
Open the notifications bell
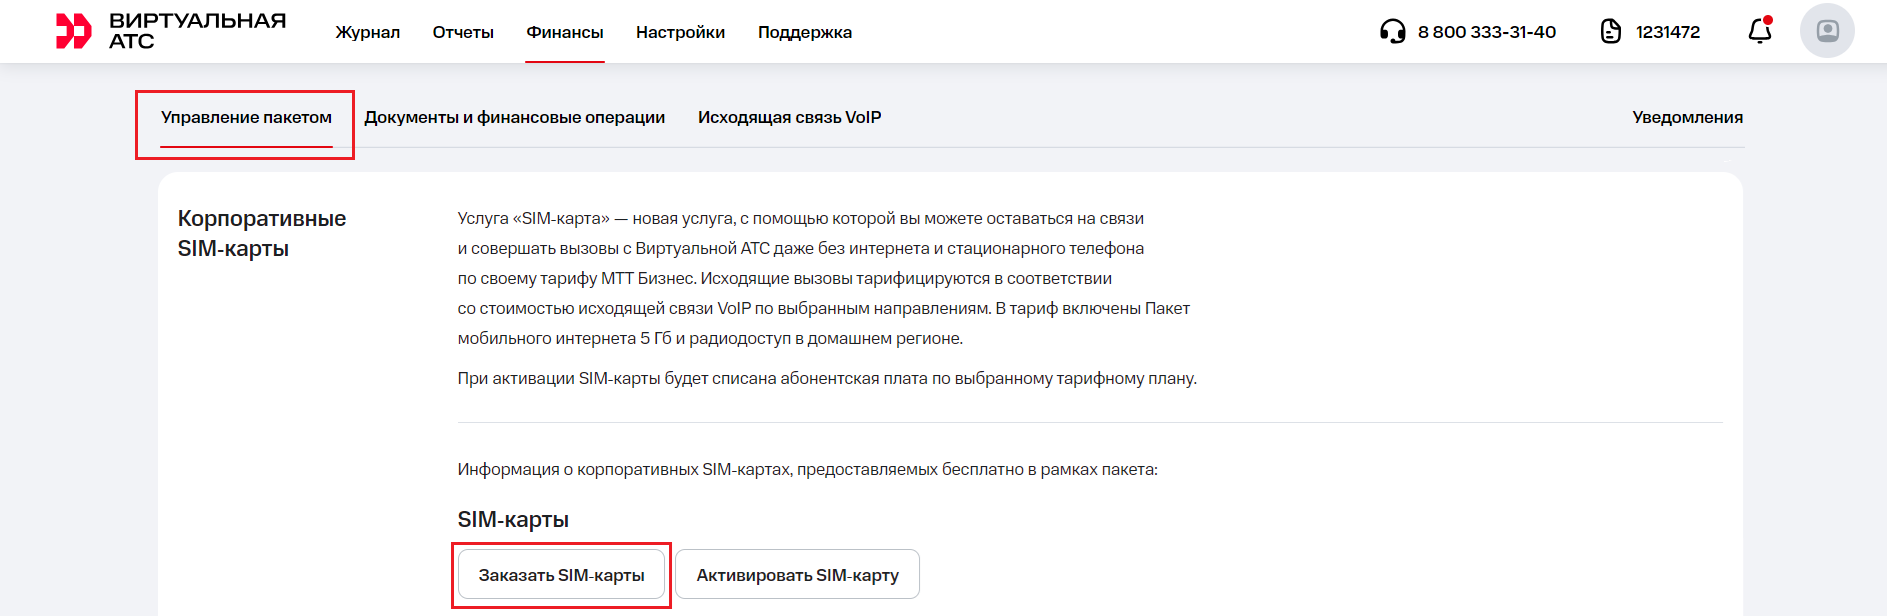[x=1759, y=32]
